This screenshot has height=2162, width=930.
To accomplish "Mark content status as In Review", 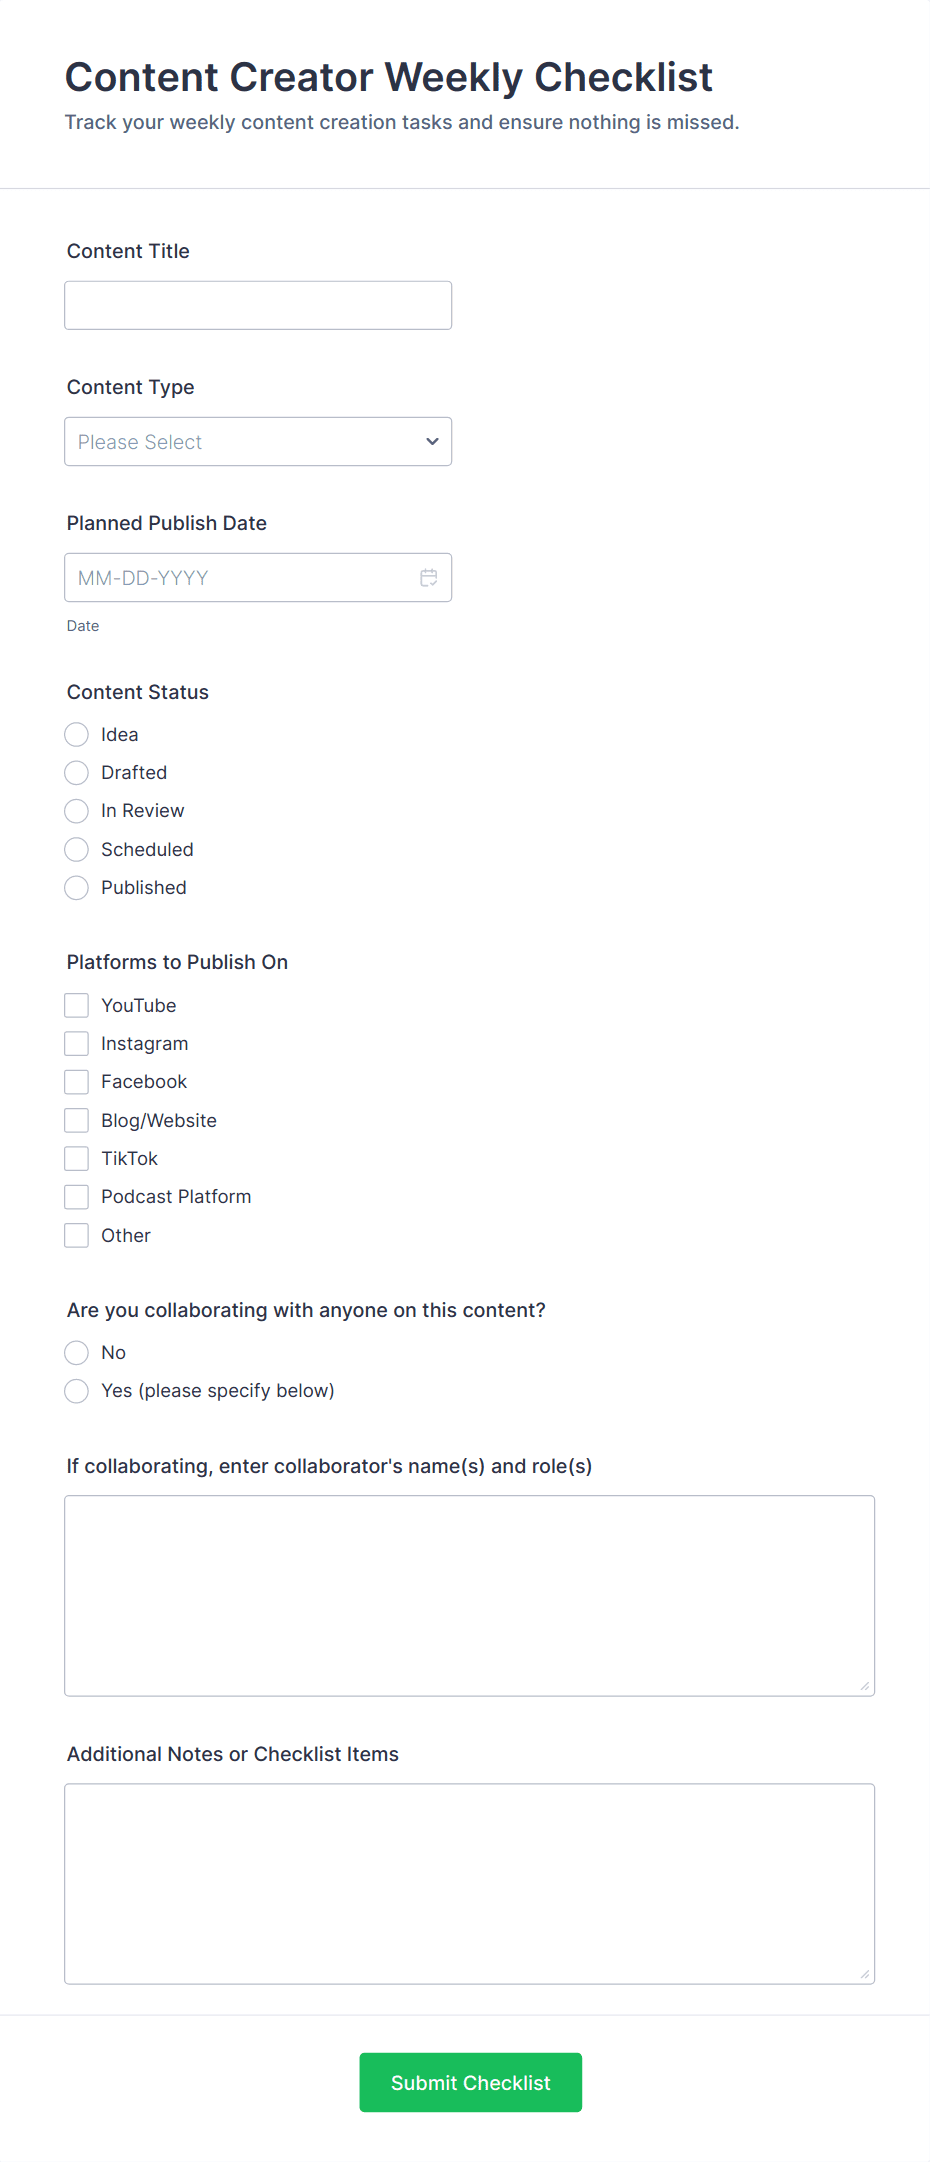I will click(x=77, y=811).
